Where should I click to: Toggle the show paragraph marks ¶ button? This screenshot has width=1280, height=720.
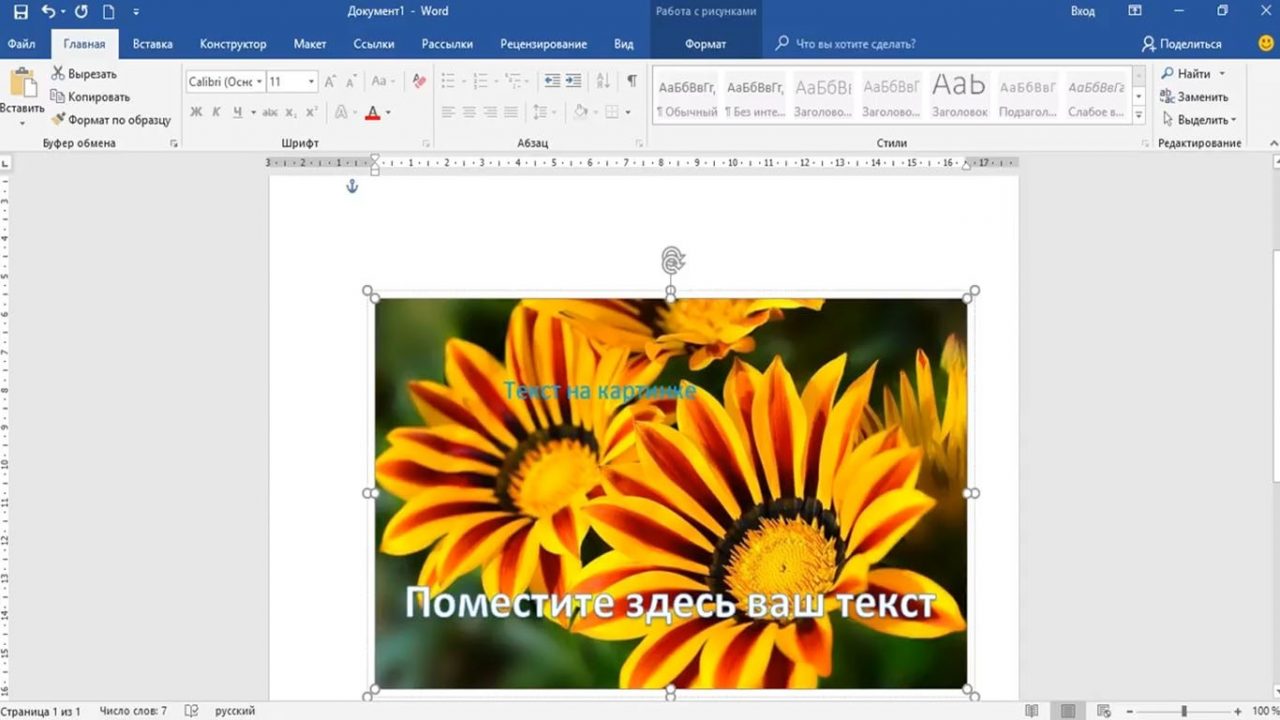click(631, 81)
